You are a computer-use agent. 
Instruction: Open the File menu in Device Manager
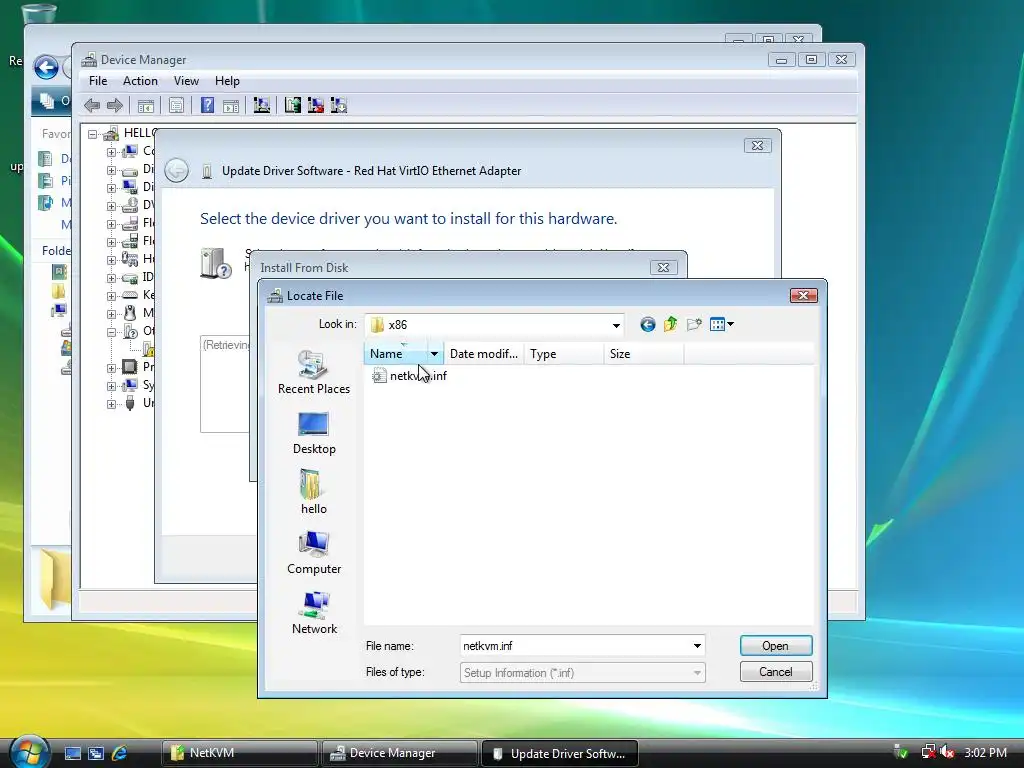(x=98, y=81)
